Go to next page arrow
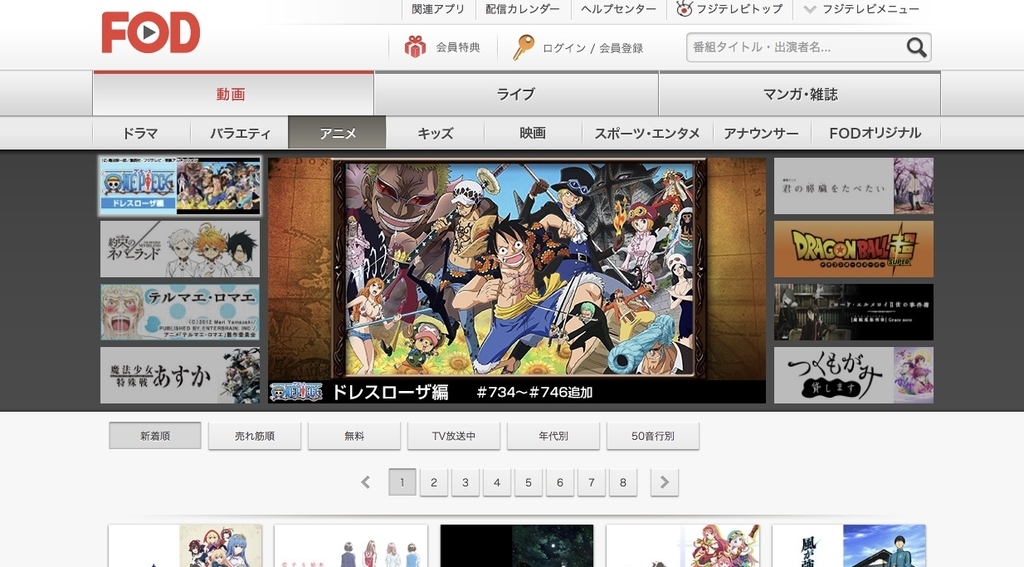 pyautogui.click(x=664, y=482)
